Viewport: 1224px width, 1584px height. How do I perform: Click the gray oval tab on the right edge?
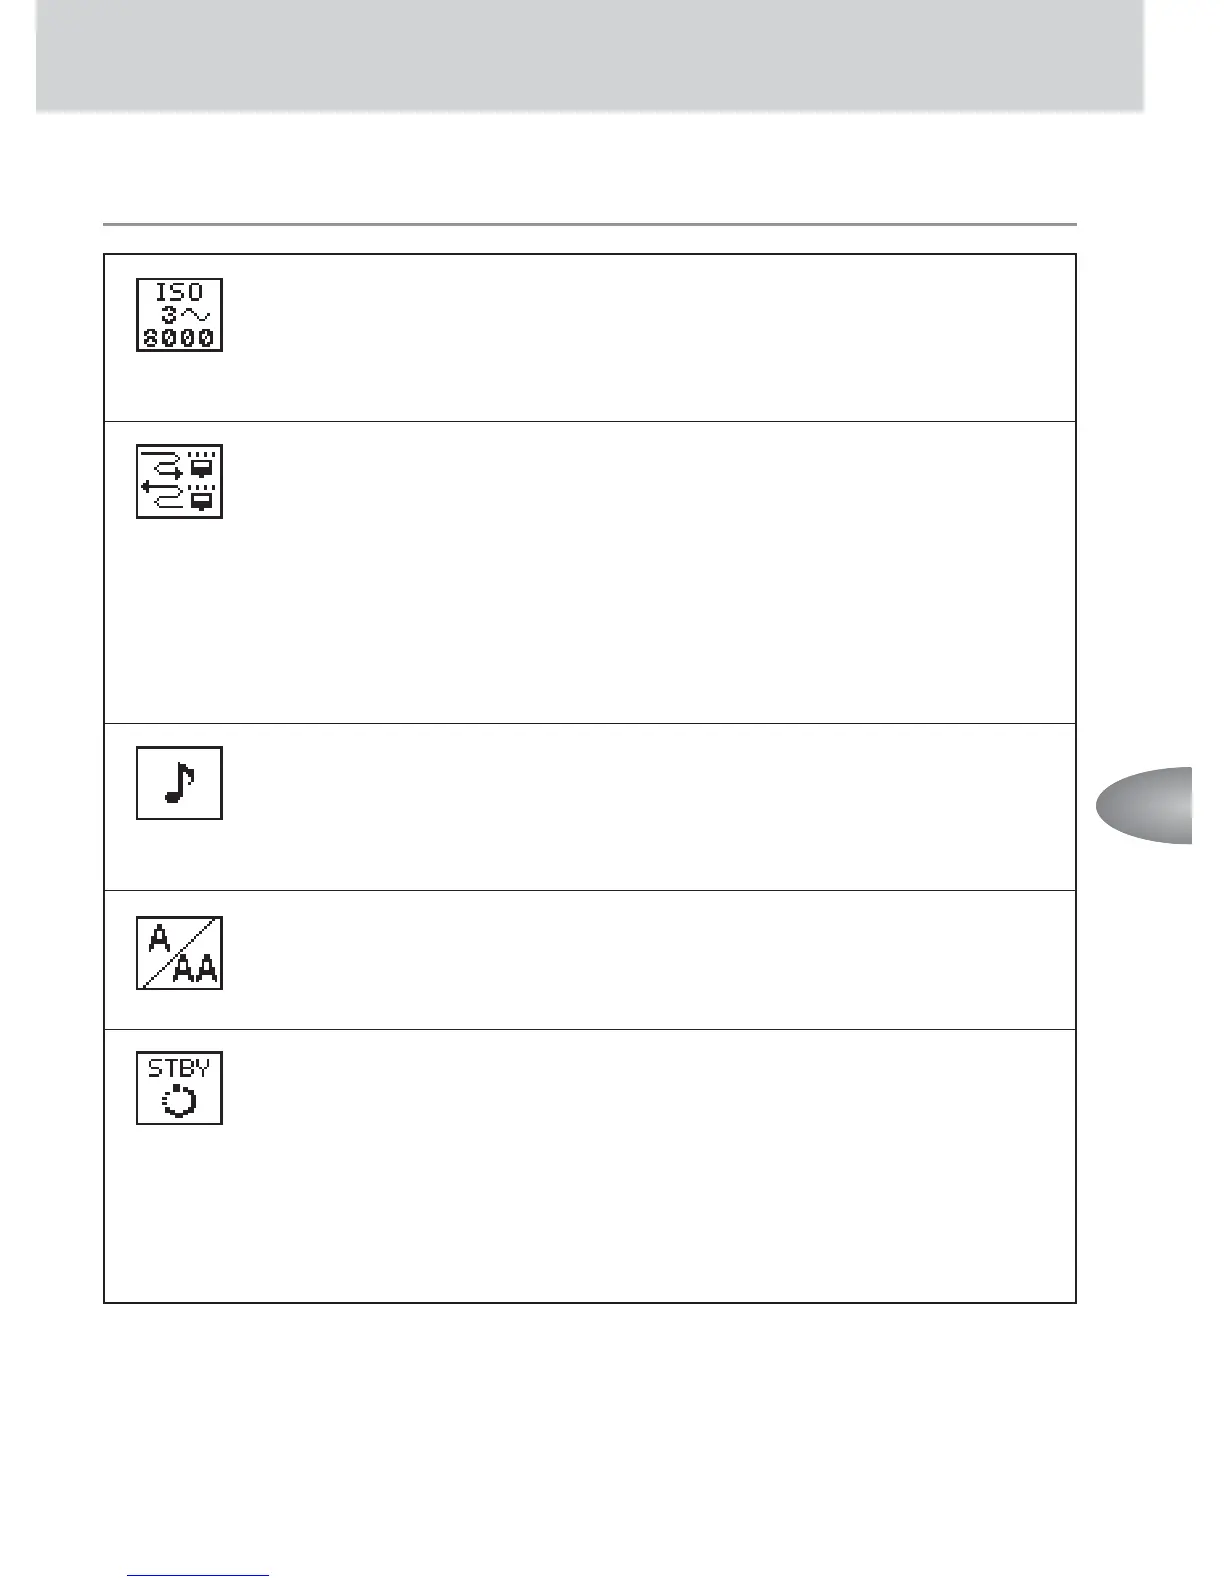tap(1146, 805)
